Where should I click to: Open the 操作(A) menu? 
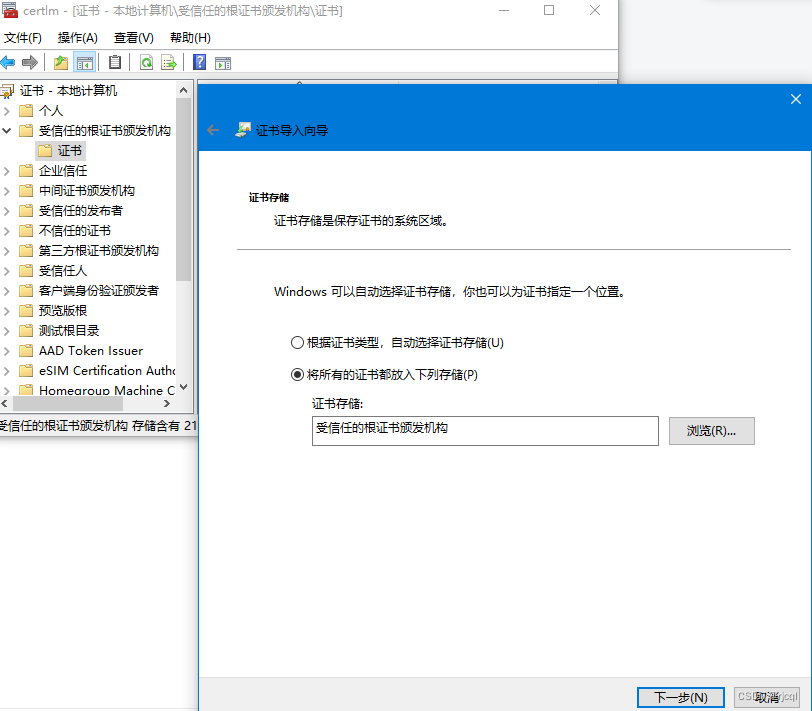click(77, 37)
